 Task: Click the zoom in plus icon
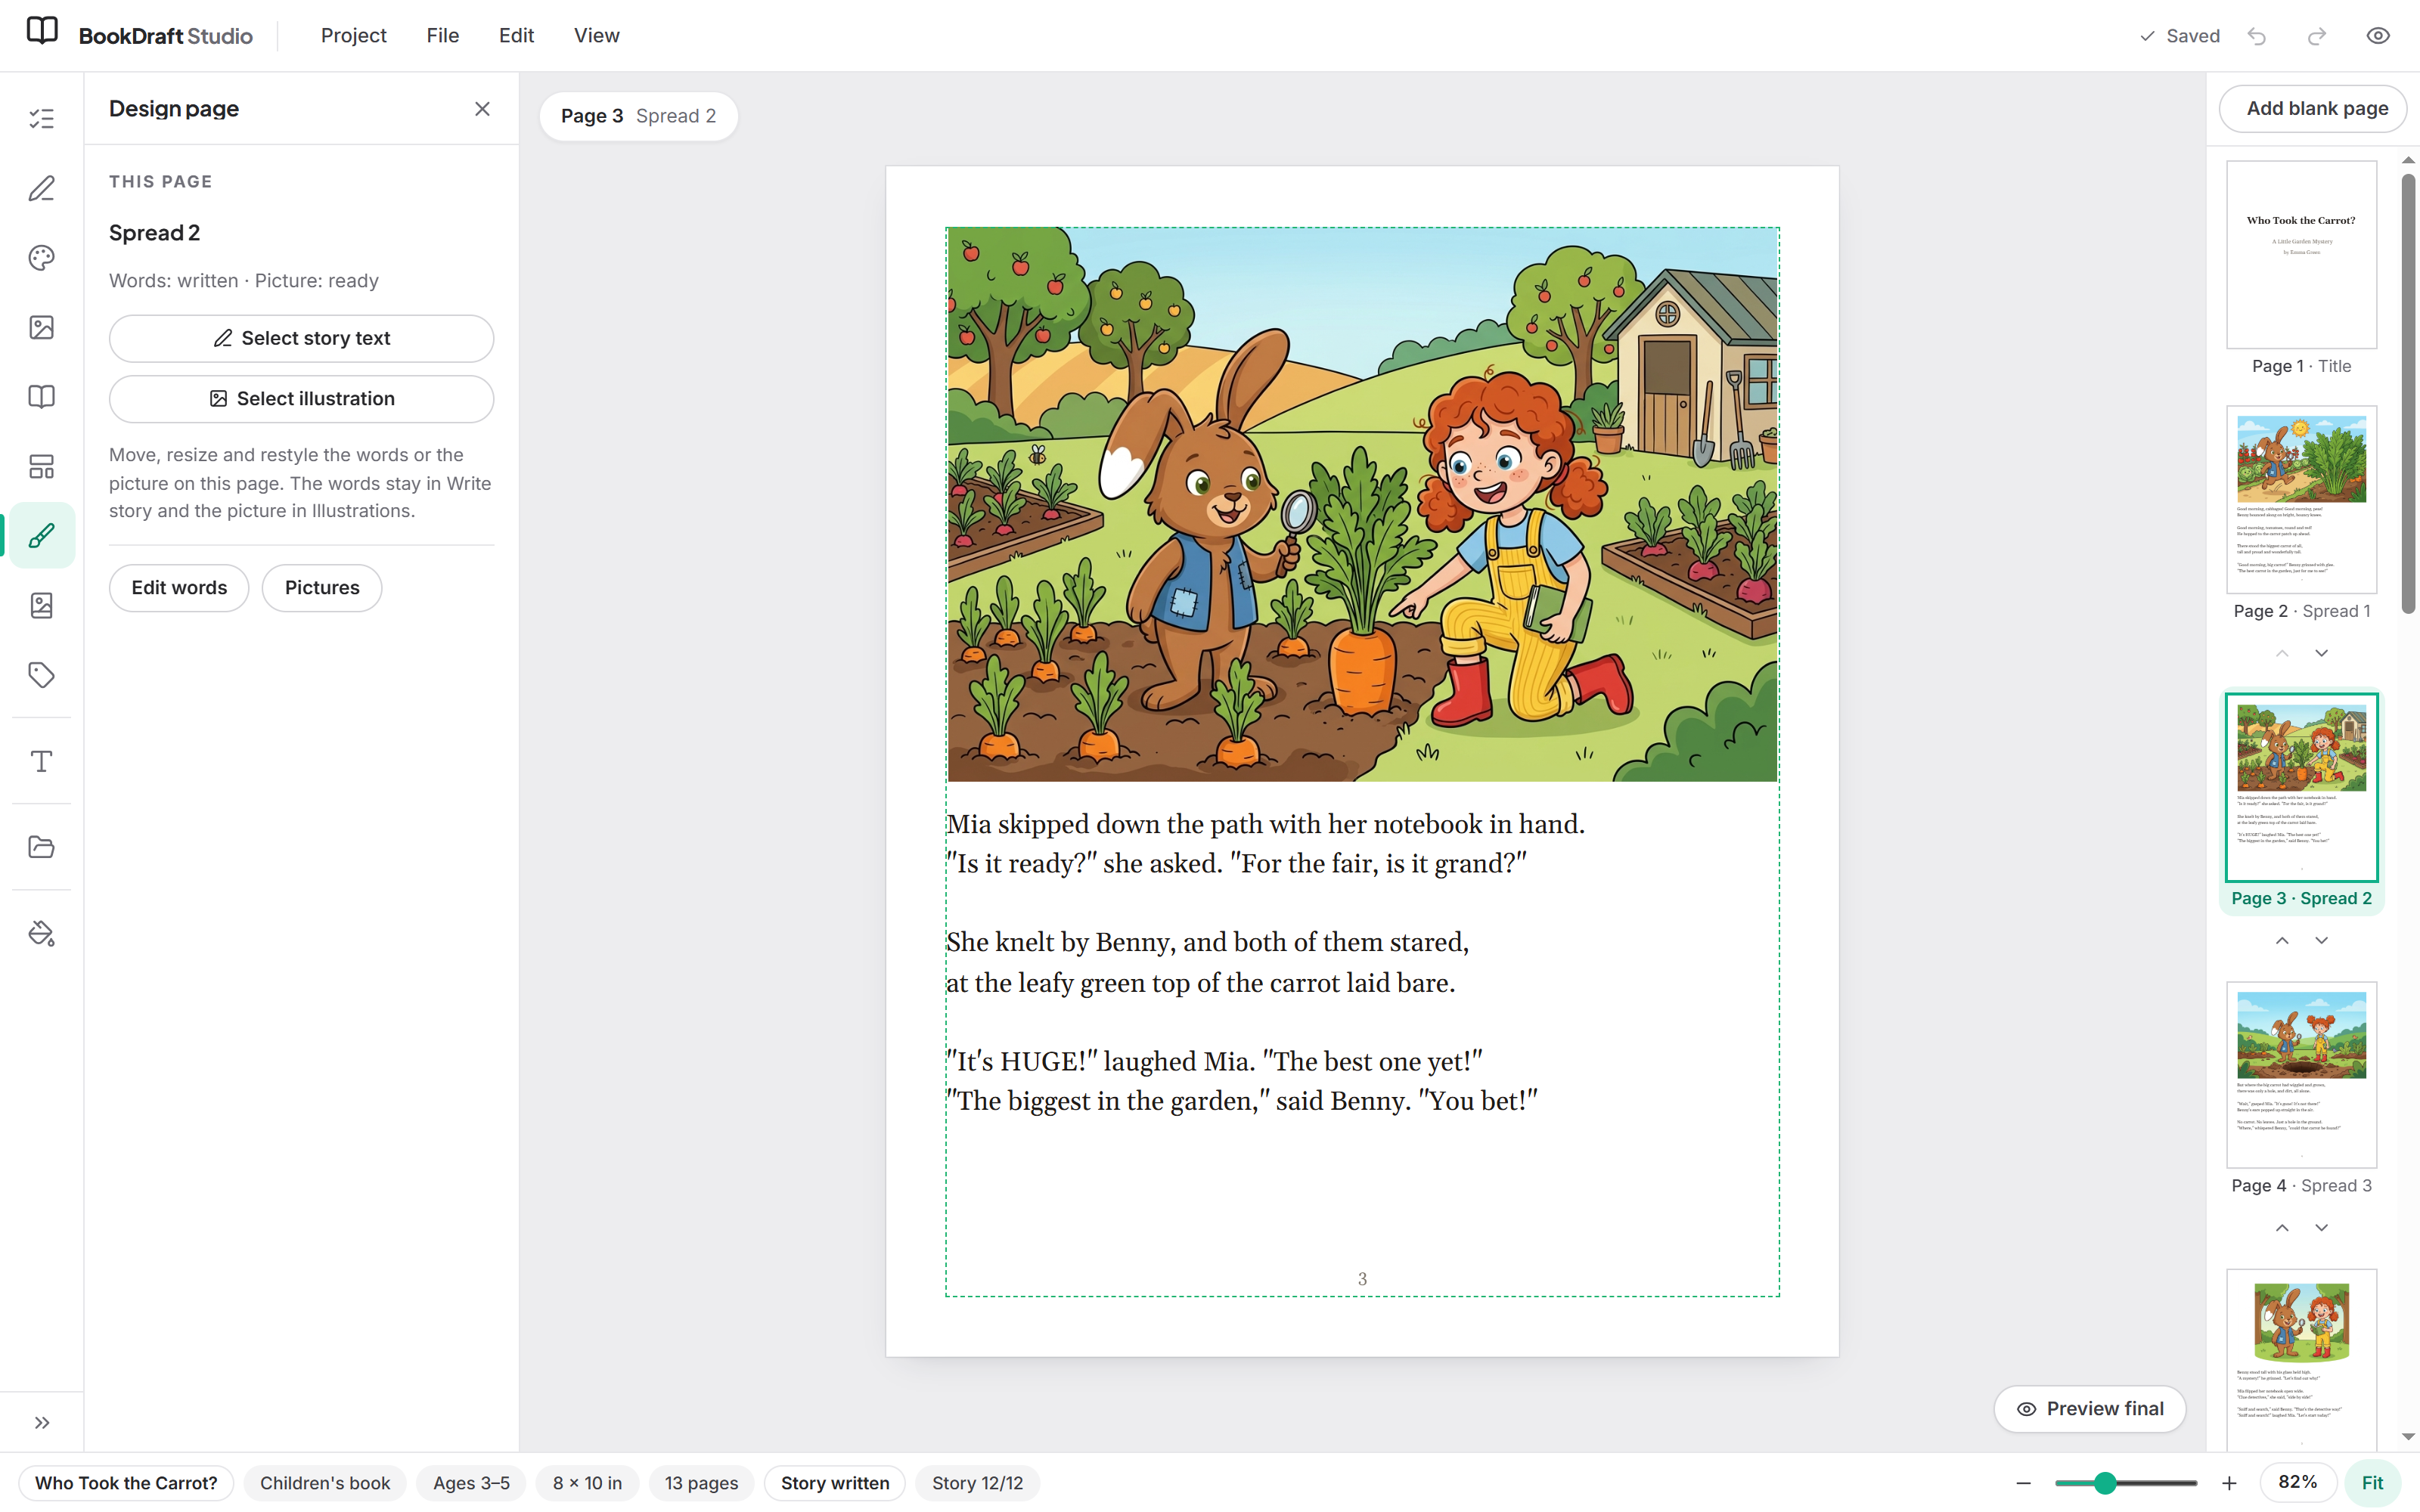coord(2229,1483)
